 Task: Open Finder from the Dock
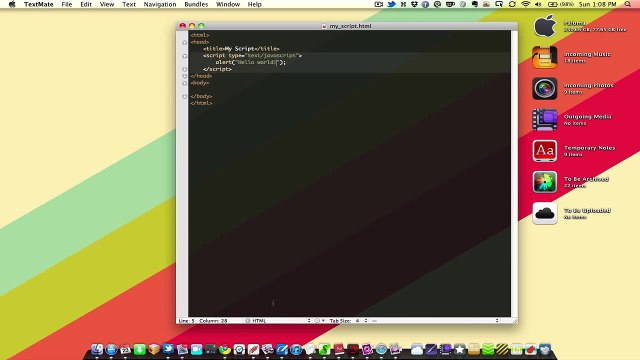pos(97,350)
